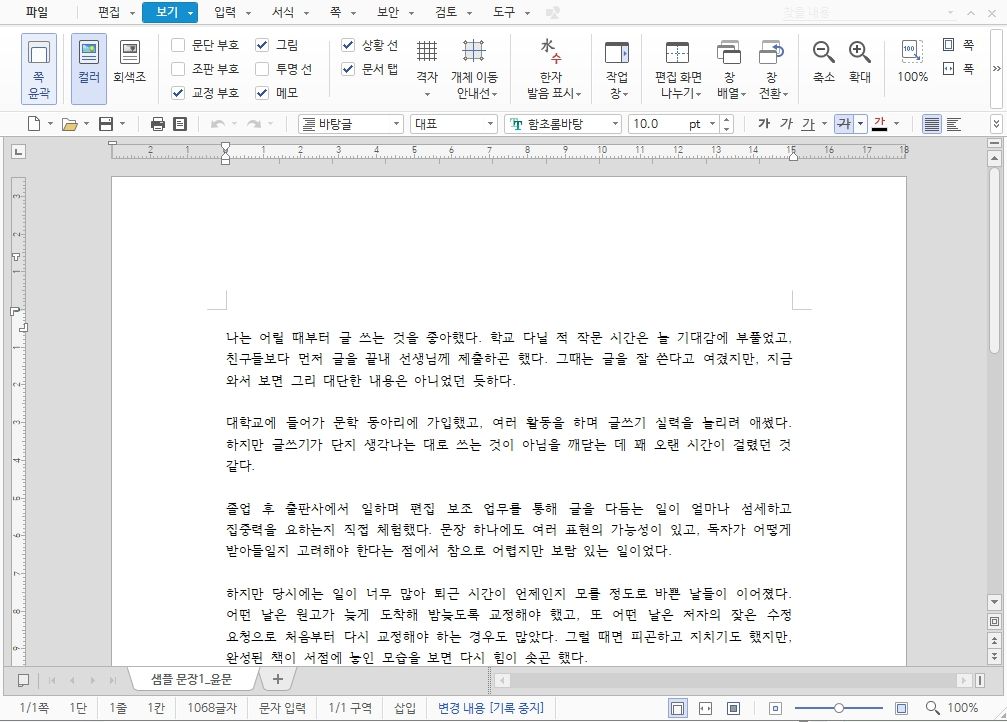Increase font size with stepper up arrow
1007x722 pixels.
726,119
